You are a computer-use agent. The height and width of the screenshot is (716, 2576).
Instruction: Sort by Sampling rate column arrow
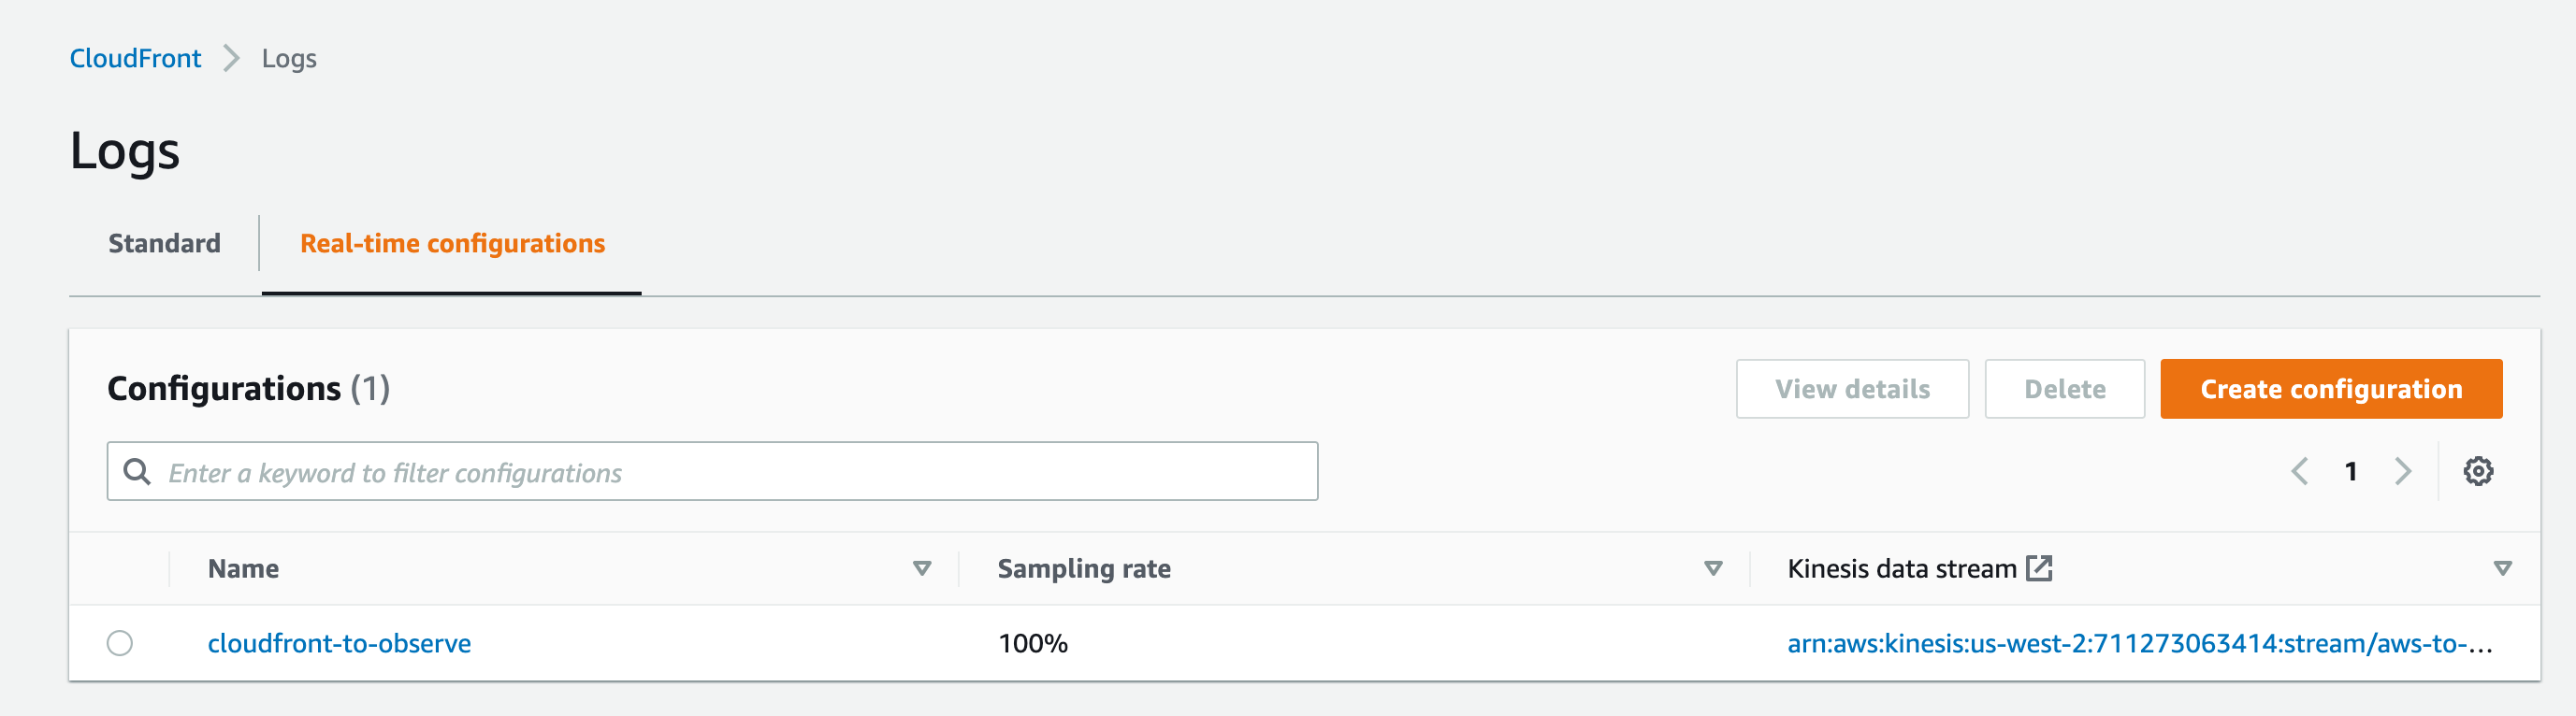click(x=1713, y=569)
